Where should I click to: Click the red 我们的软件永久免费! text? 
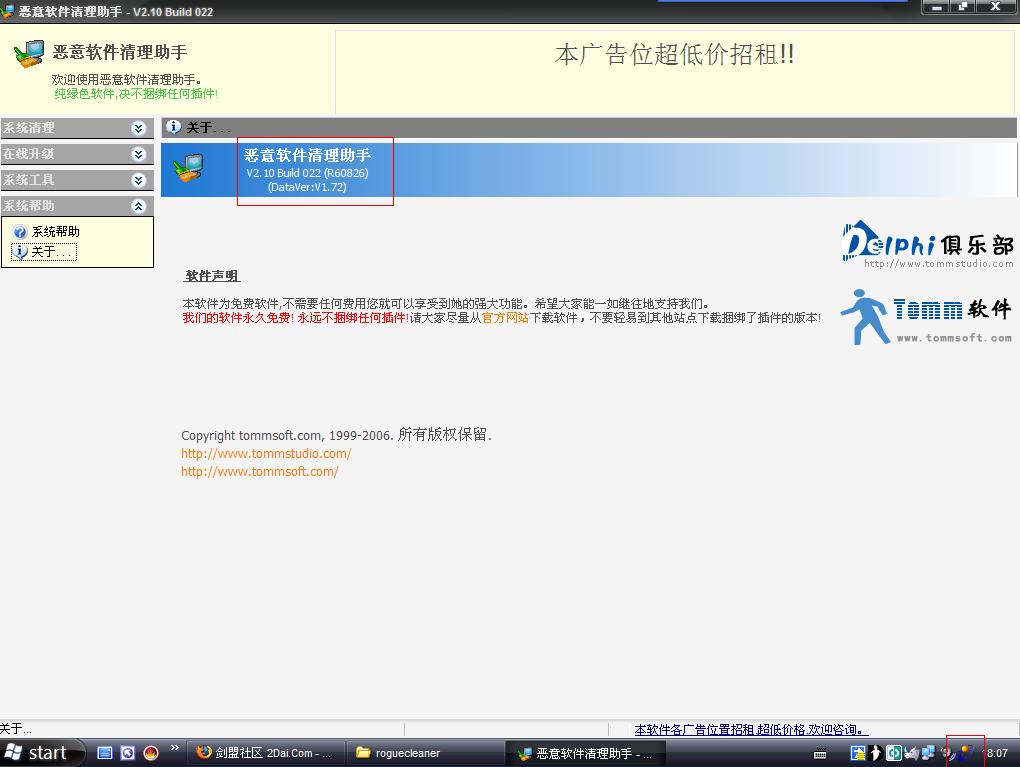coord(238,318)
